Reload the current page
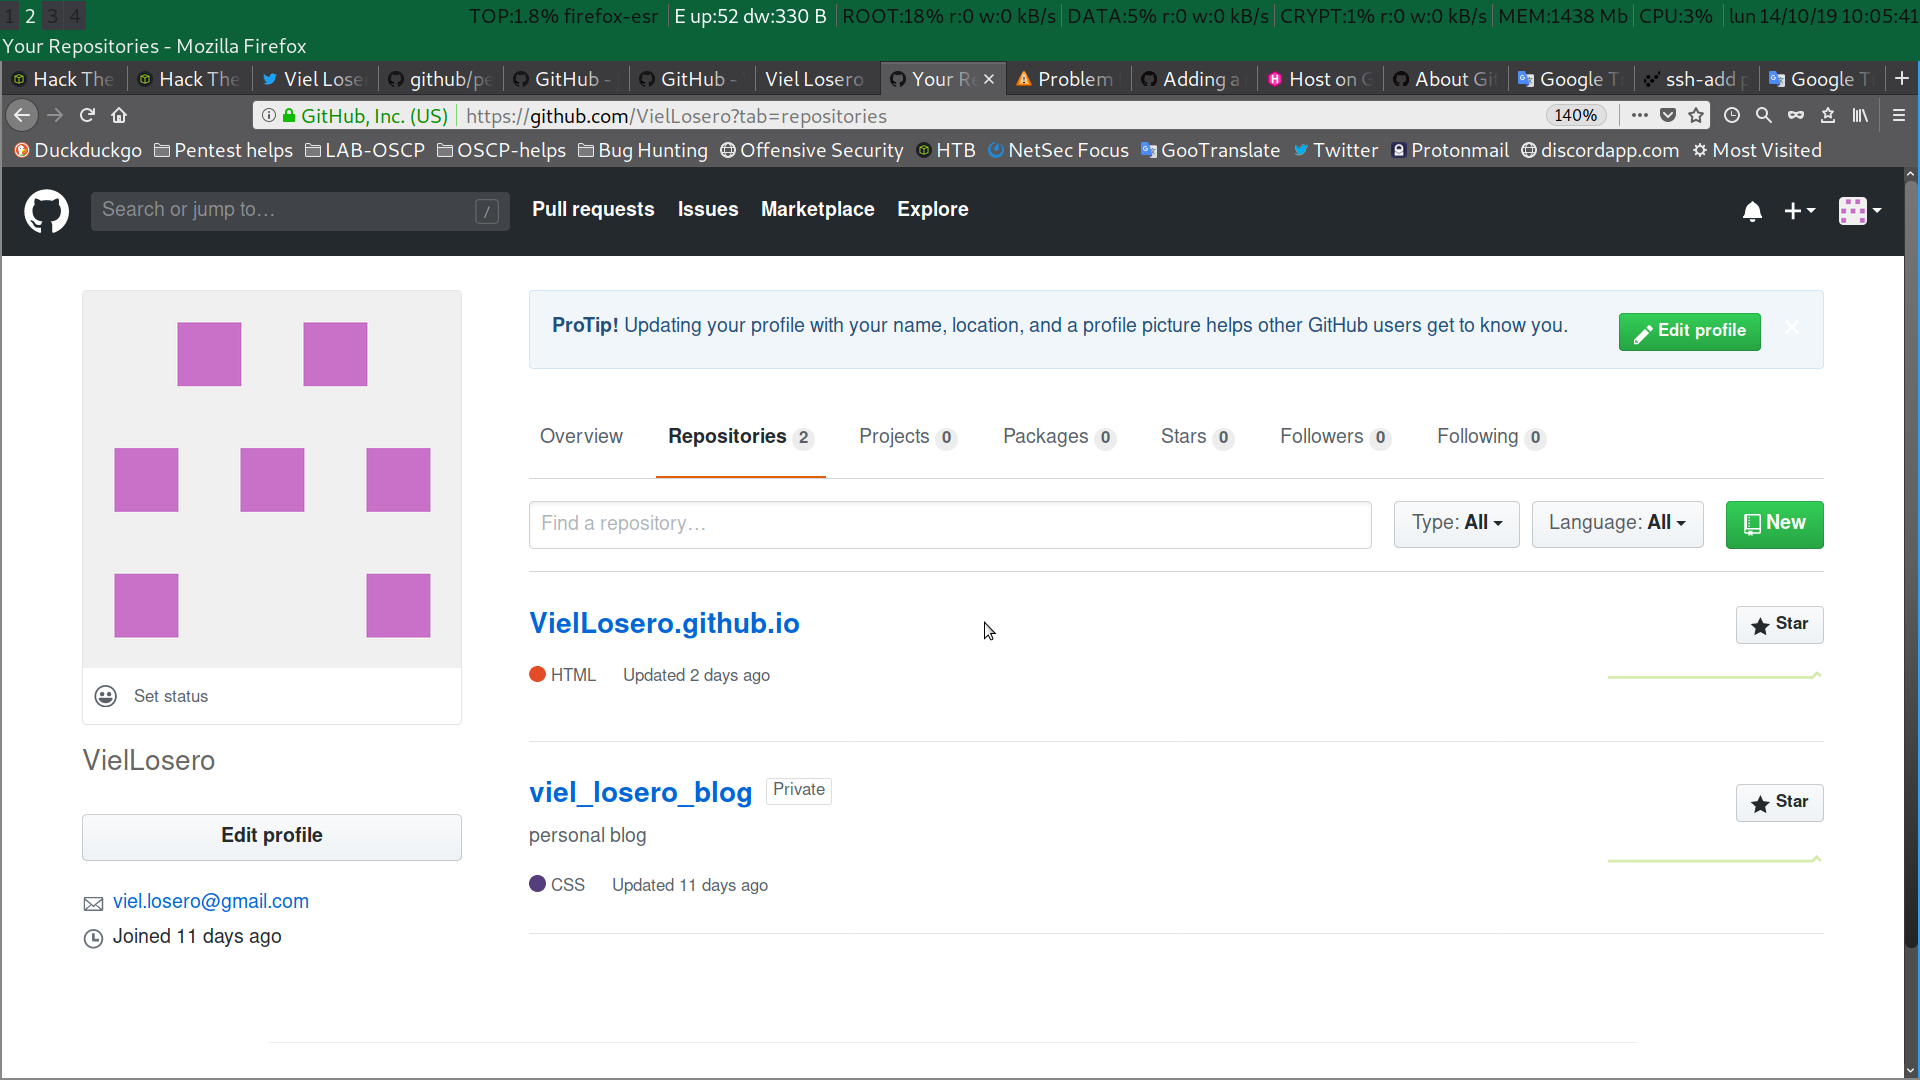The width and height of the screenshot is (1920, 1080). tap(87, 116)
